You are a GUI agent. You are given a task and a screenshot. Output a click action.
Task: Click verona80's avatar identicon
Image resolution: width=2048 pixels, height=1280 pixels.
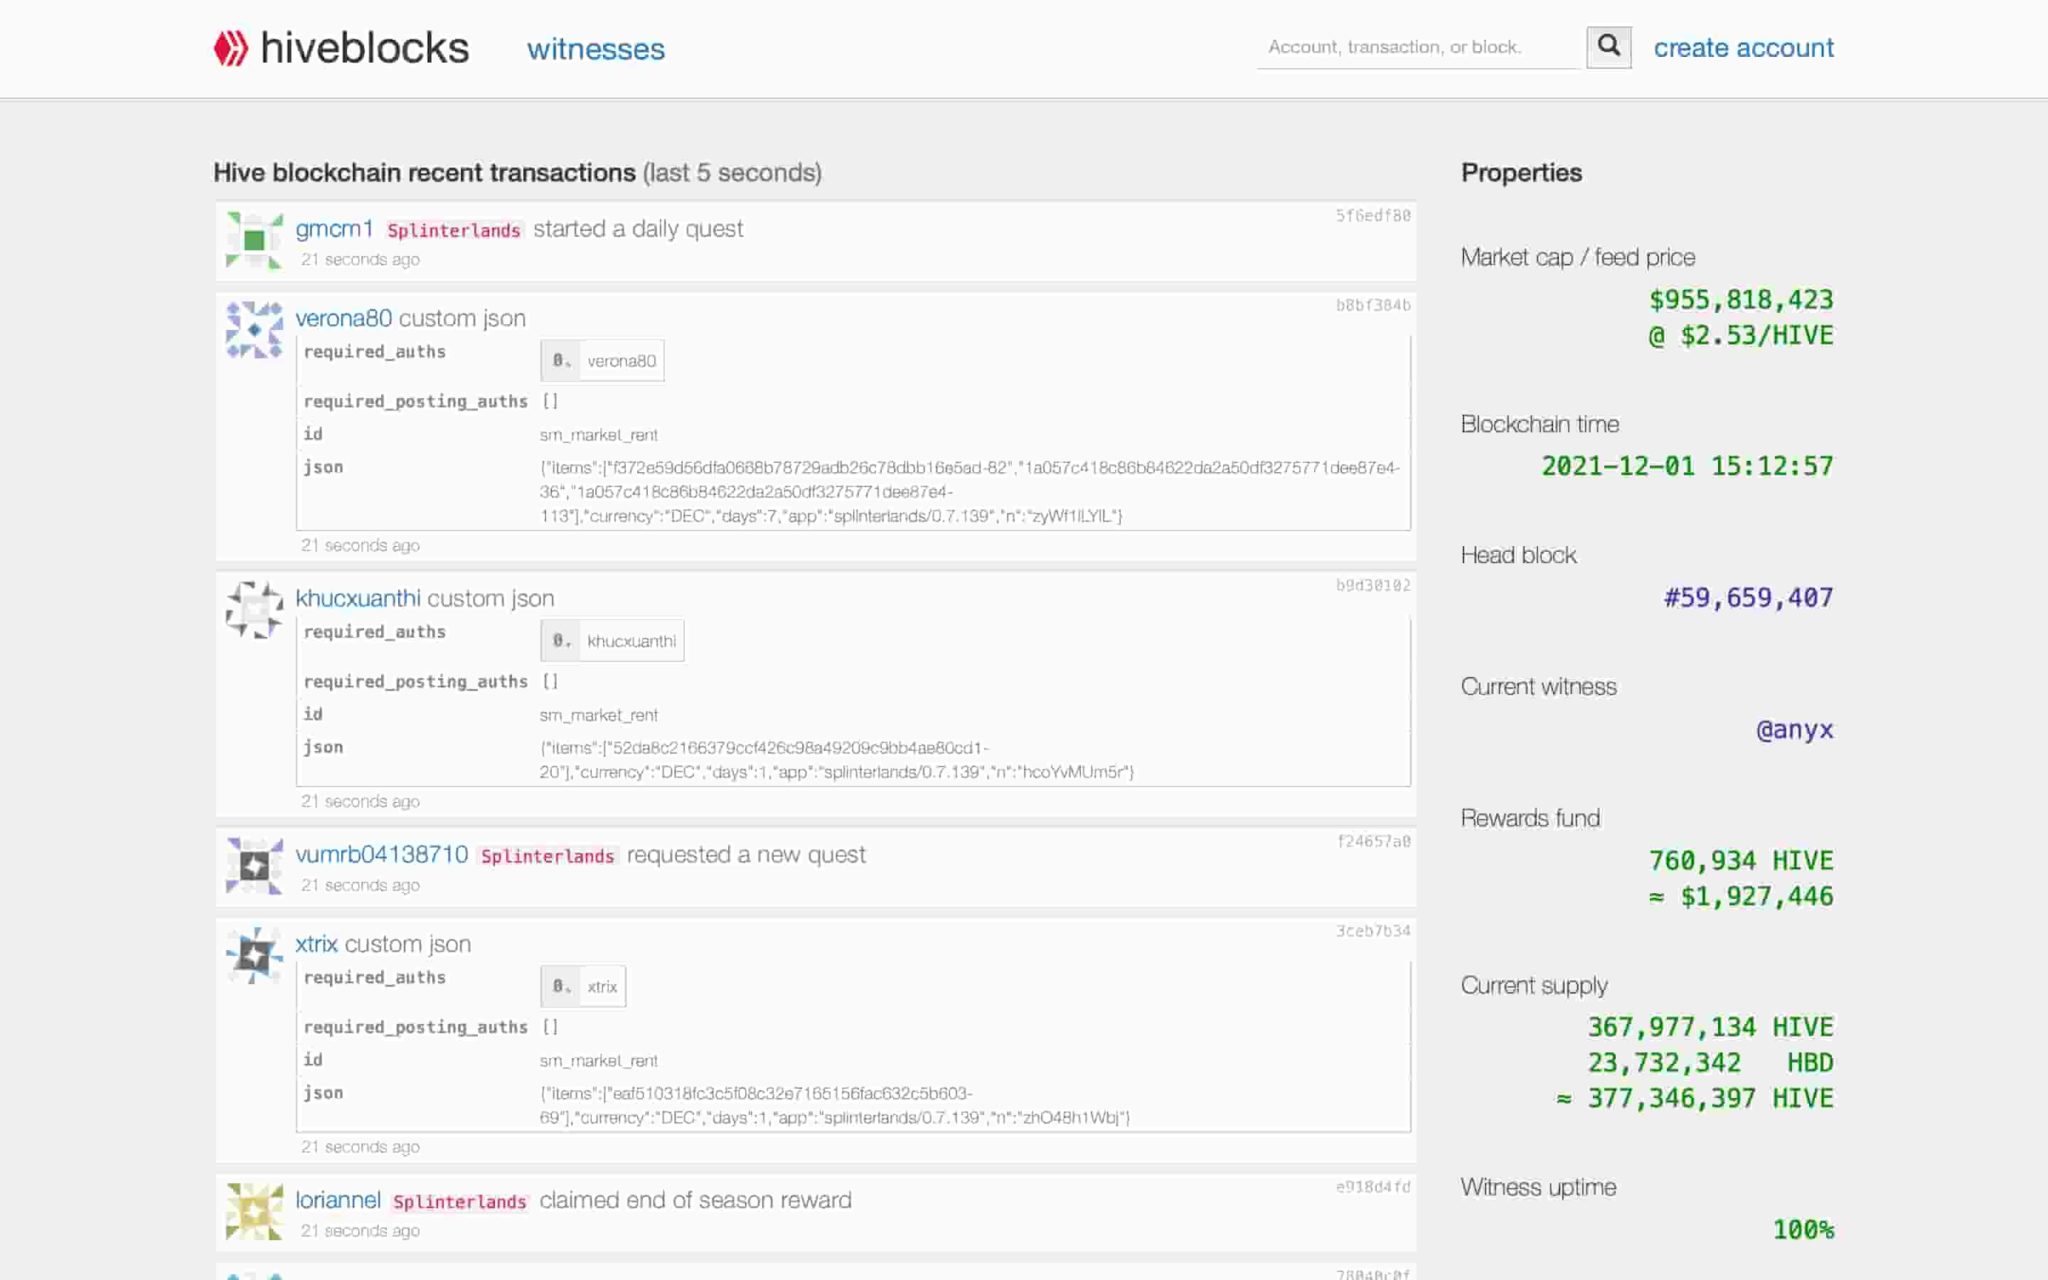[x=254, y=330]
